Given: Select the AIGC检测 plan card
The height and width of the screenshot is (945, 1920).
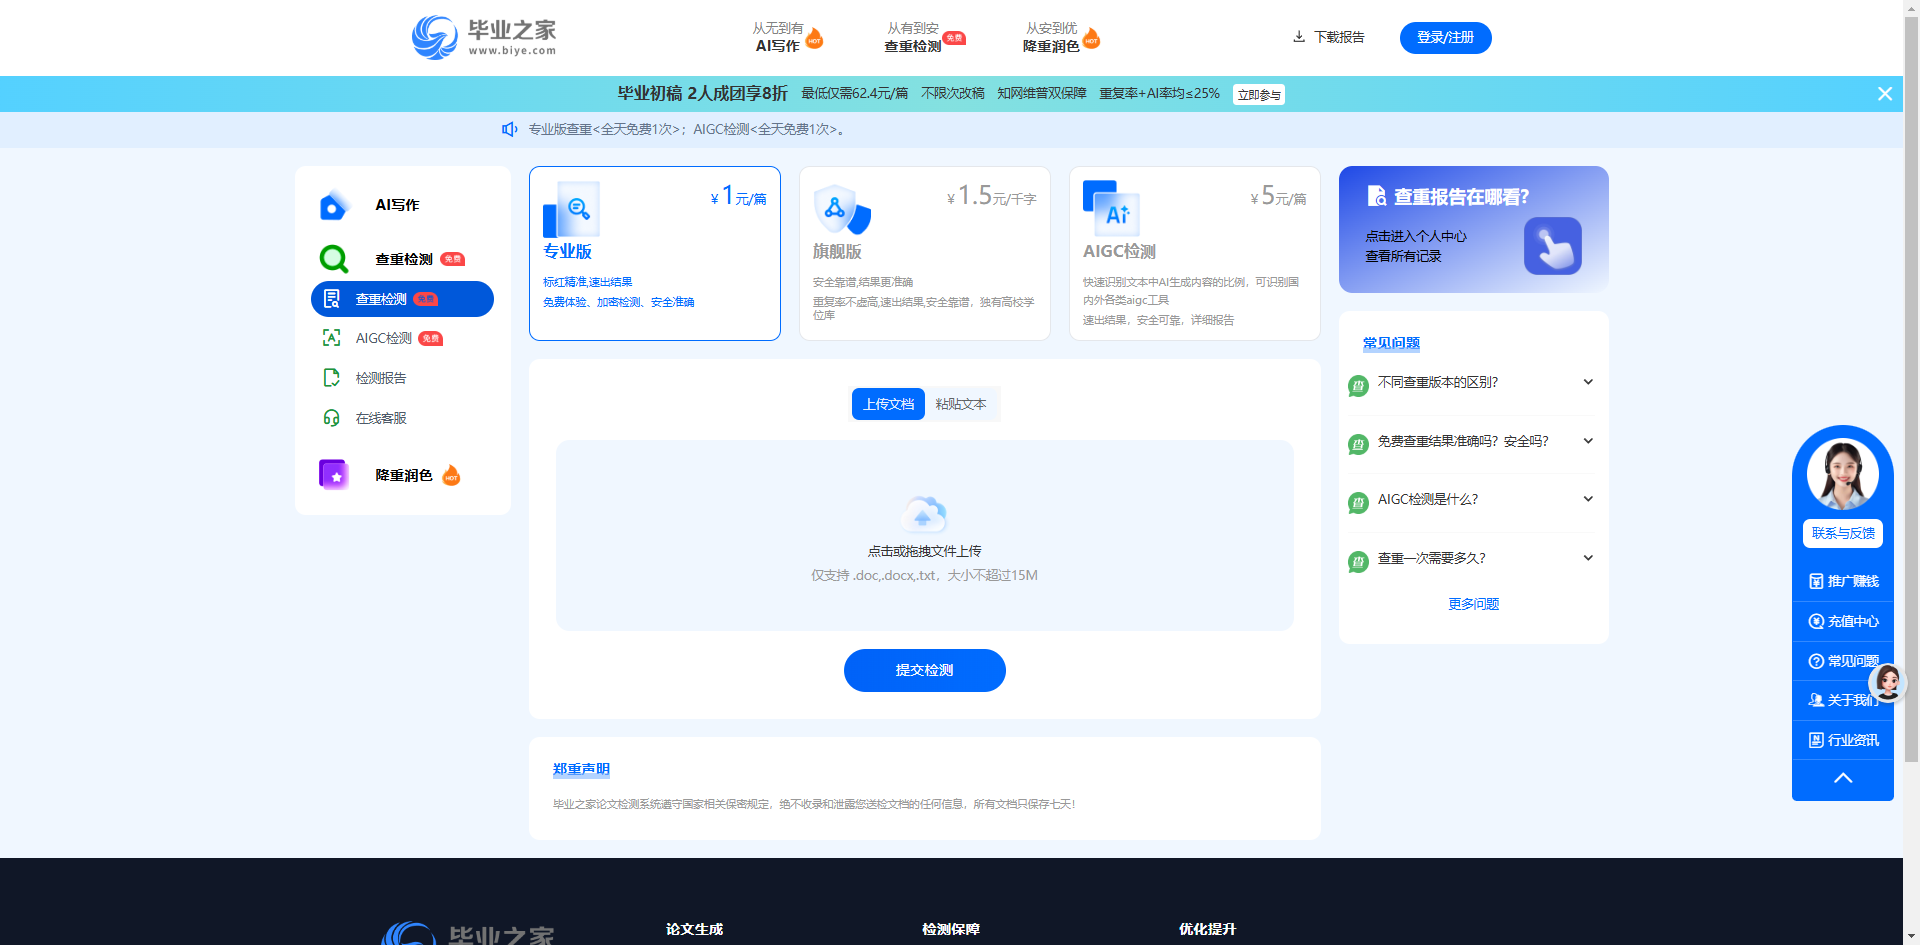Looking at the screenshot, I should click(x=1195, y=253).
